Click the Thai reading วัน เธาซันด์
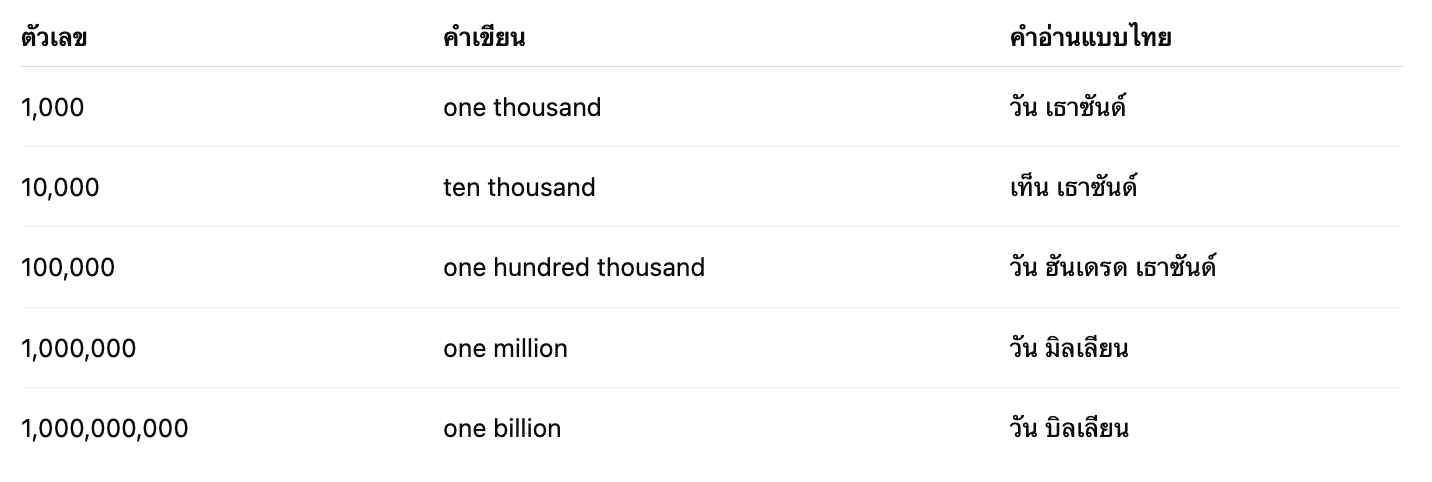The image size is (1432, 482). 1068,106
